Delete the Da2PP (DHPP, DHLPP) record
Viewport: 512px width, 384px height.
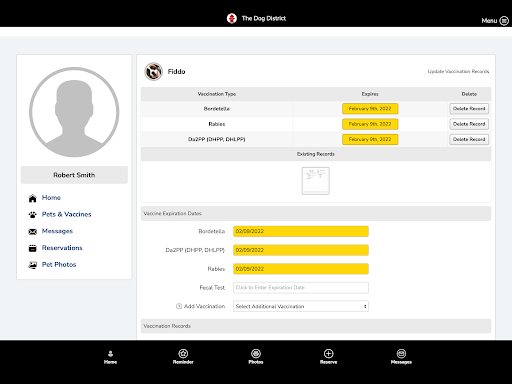point(469,139)
